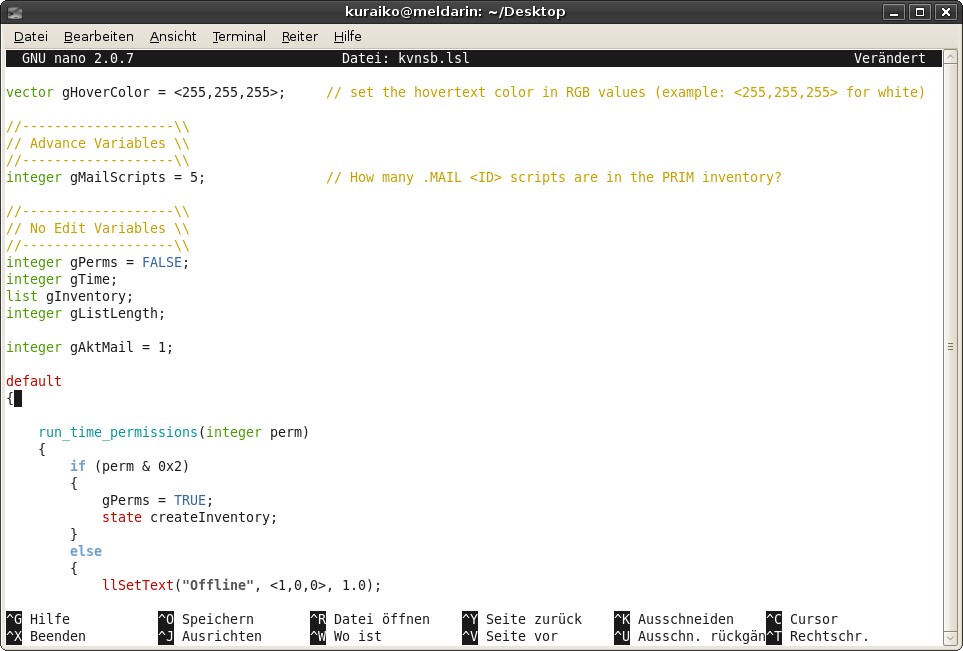Maximize the terminal window

tap(919, 12)
